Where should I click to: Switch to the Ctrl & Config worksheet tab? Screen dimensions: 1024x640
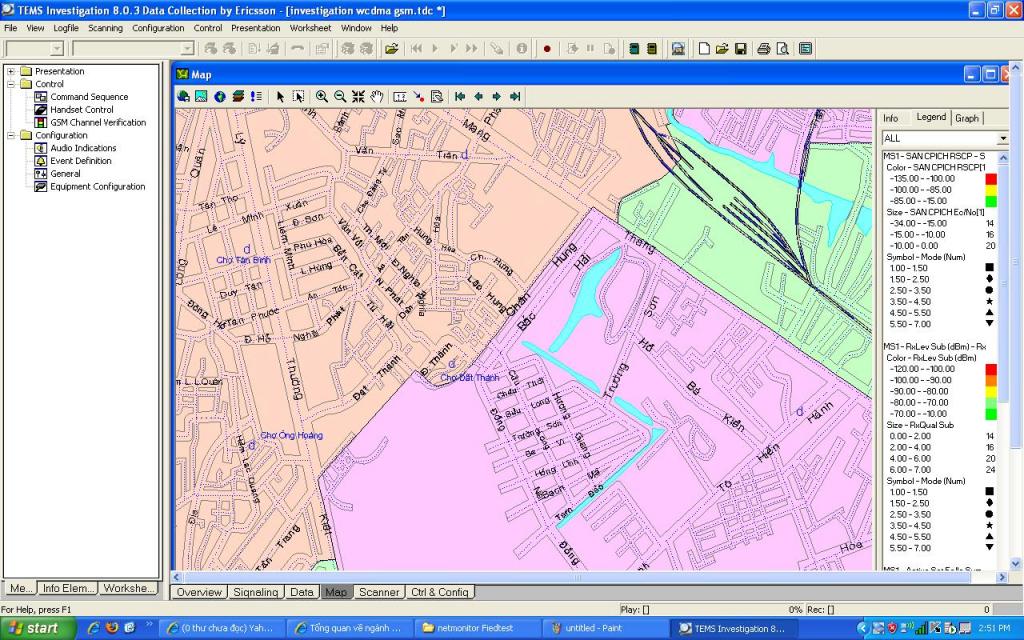[x=440, y=592]
